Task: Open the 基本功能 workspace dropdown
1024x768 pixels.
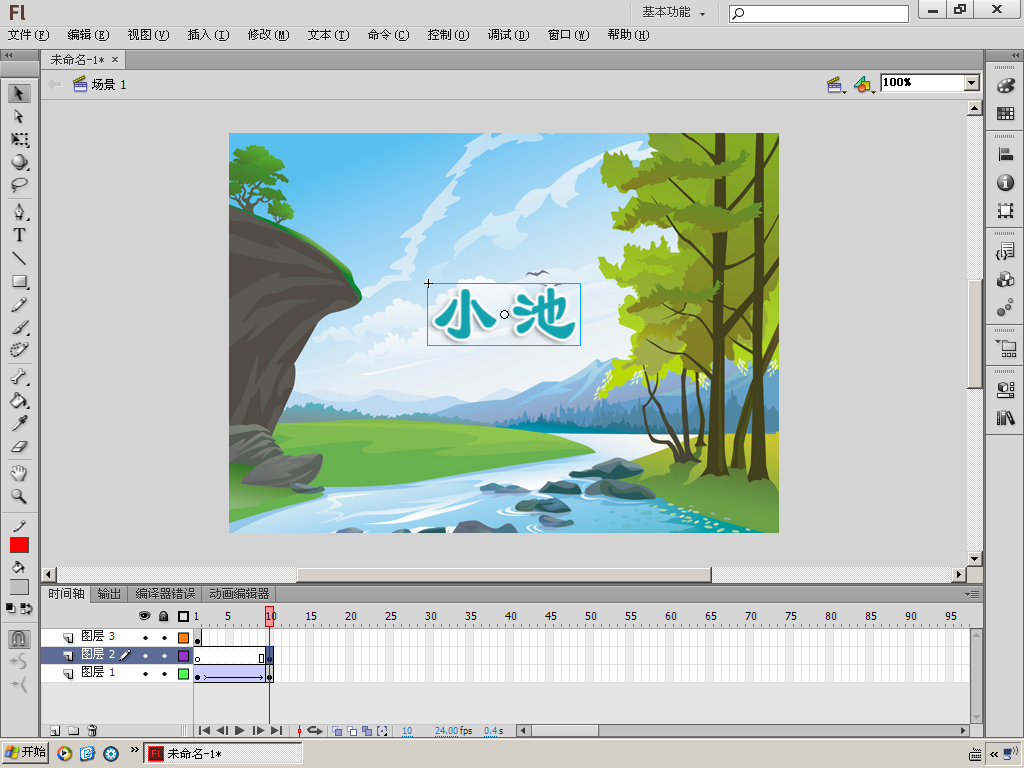Action: (673, 12)
